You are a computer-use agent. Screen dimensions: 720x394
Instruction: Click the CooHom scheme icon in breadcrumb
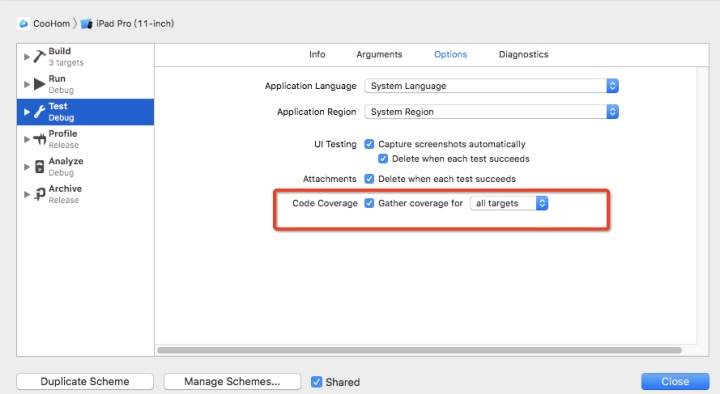tap(23, 23)
